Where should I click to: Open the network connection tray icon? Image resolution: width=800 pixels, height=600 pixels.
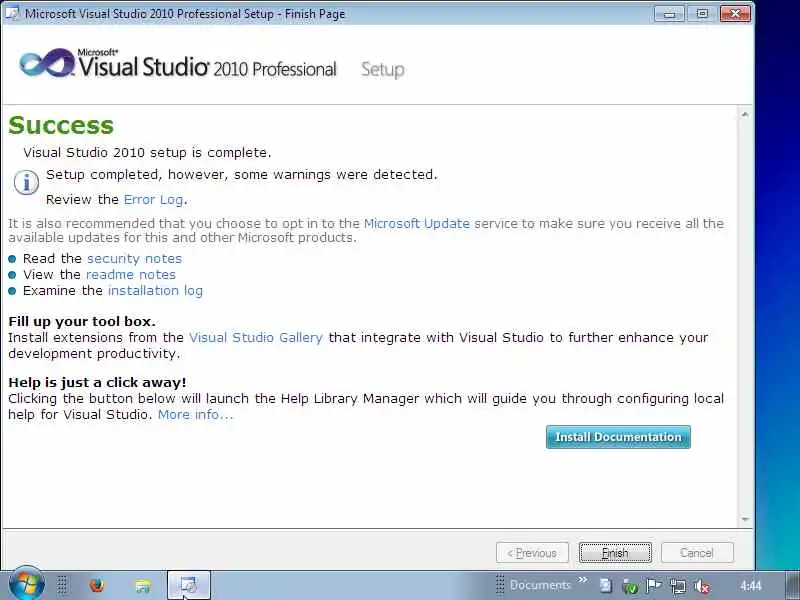tap(678, 586)
